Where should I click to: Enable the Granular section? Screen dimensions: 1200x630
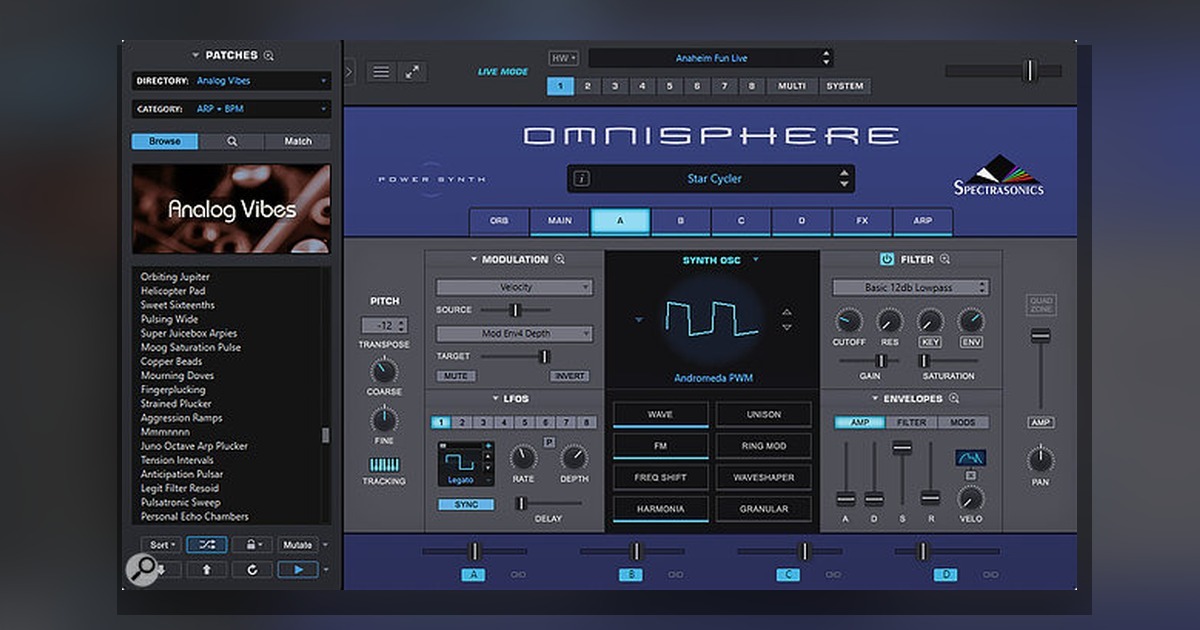764,509
